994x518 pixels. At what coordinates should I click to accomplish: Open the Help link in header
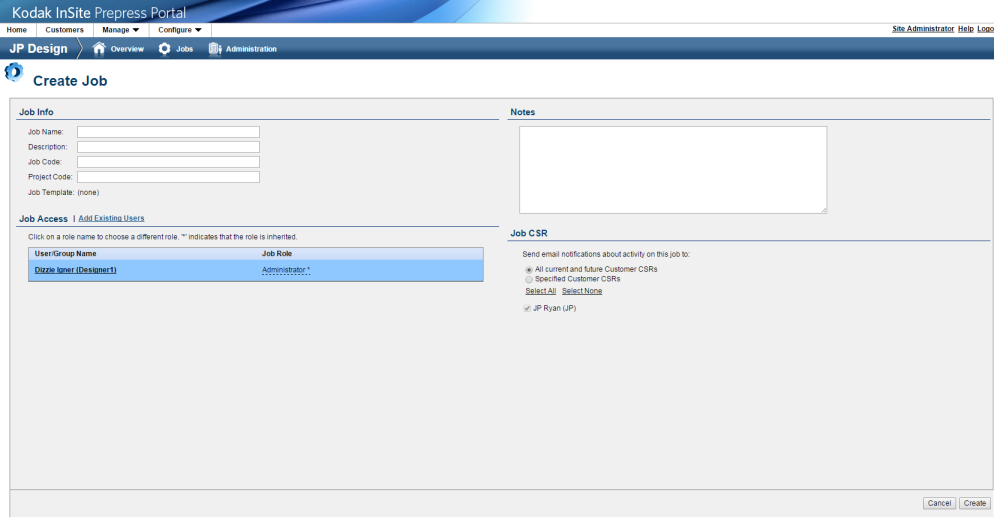pos(965,29)
